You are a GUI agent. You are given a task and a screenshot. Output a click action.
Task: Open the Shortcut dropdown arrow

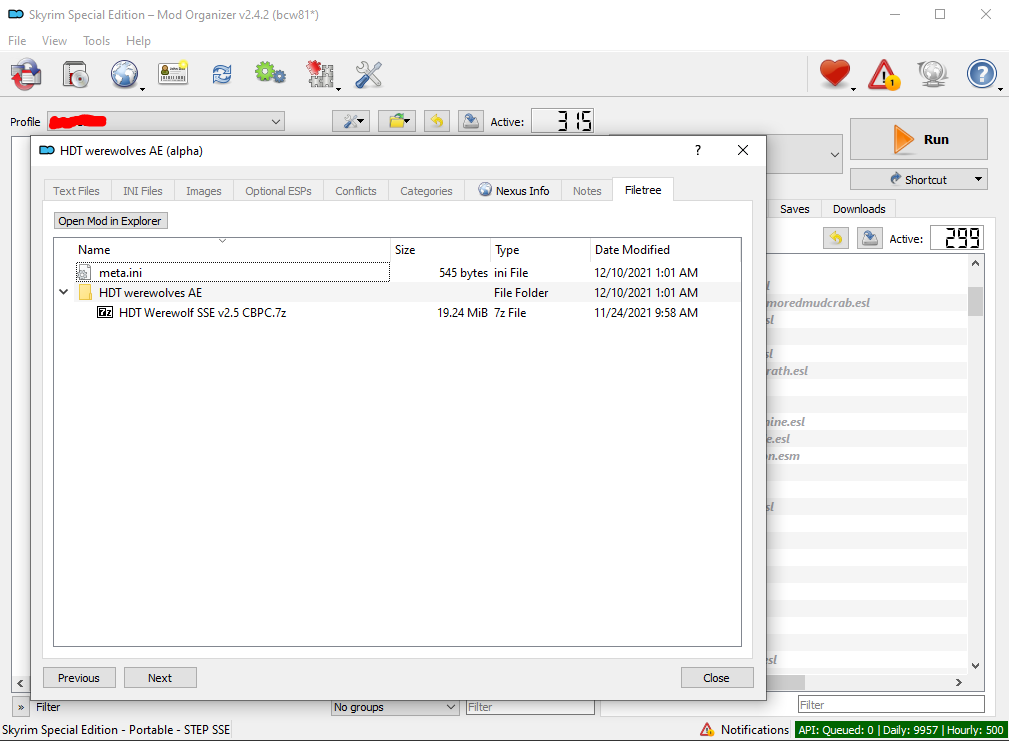coord(978,179)
